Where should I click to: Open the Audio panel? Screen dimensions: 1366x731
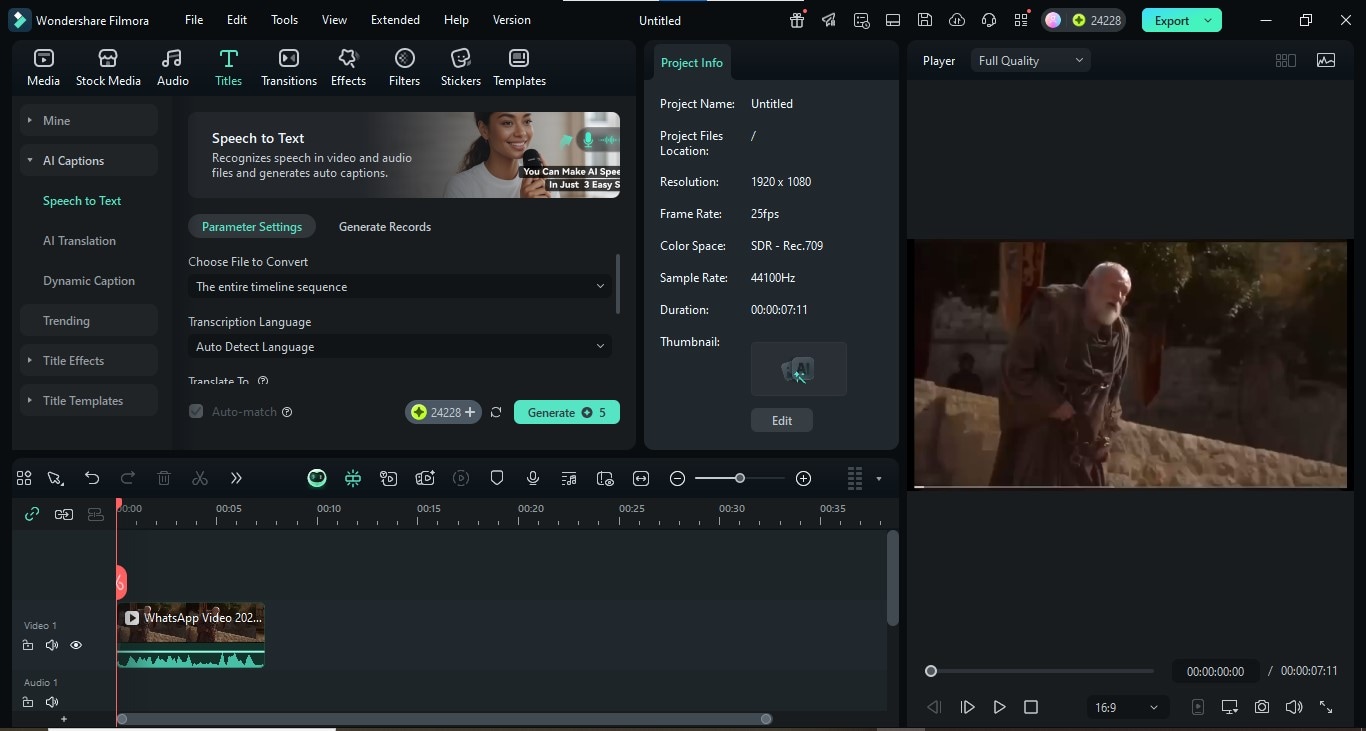point(172,67)
